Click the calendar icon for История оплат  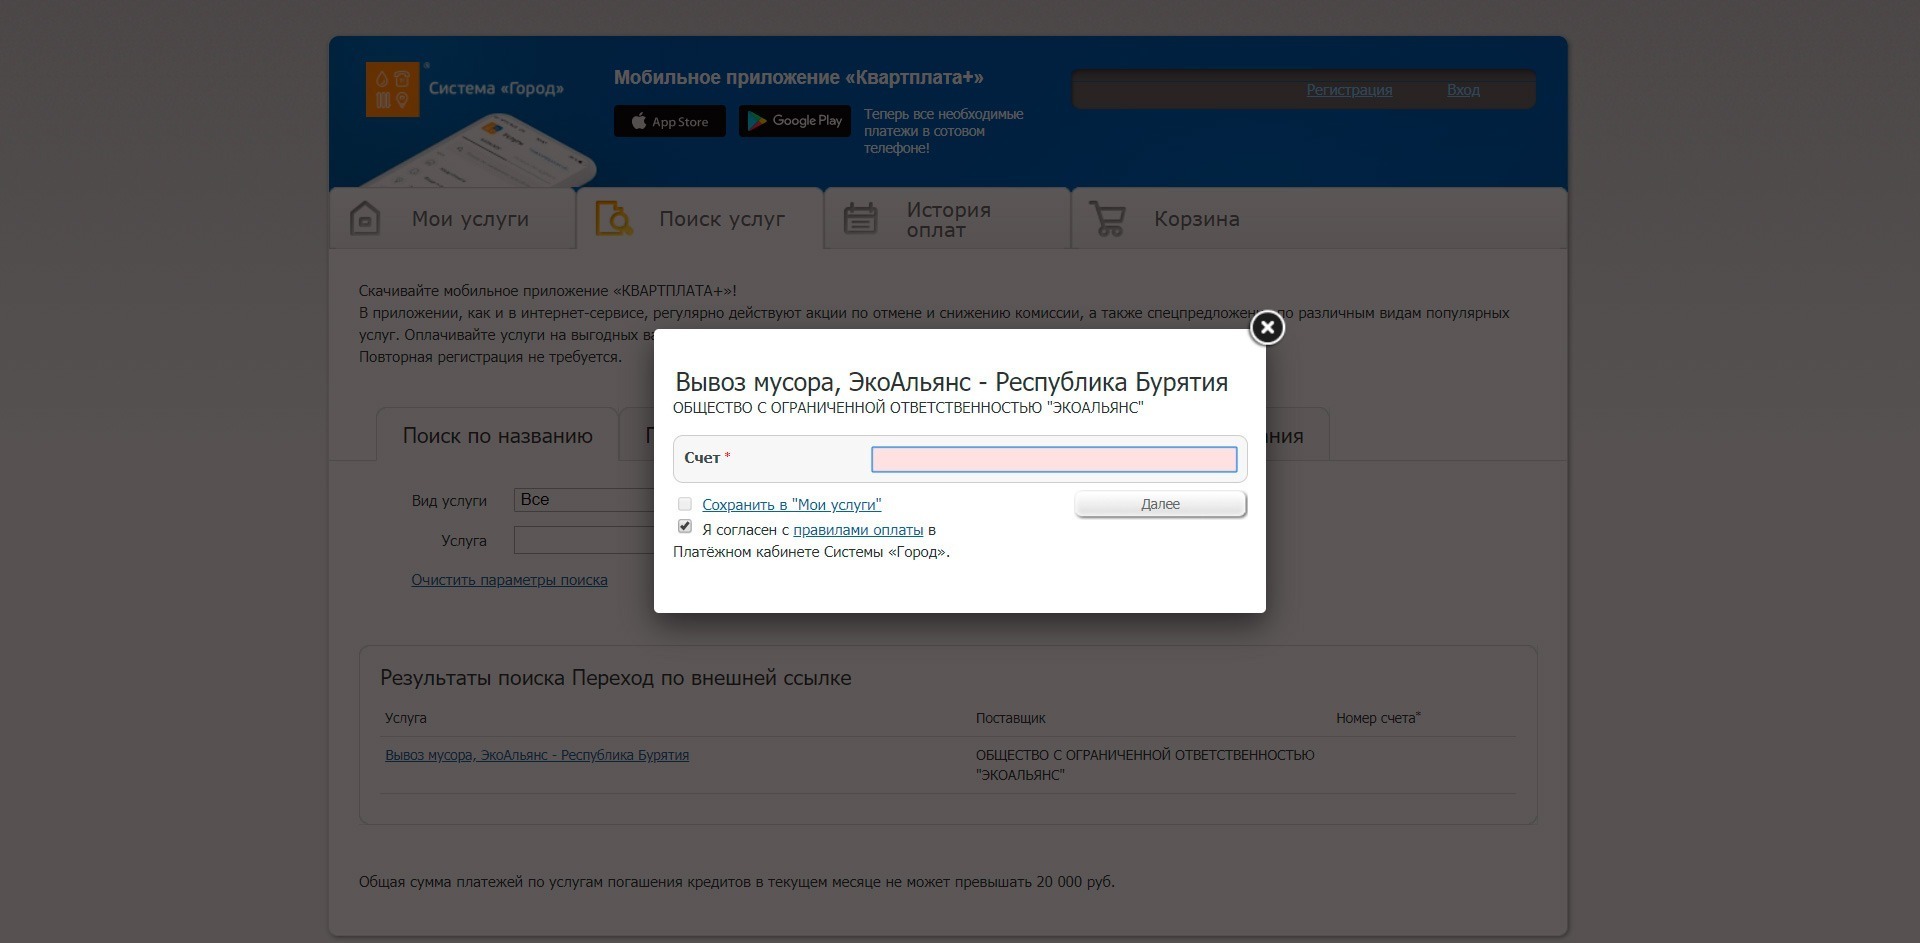pos(860,218)
